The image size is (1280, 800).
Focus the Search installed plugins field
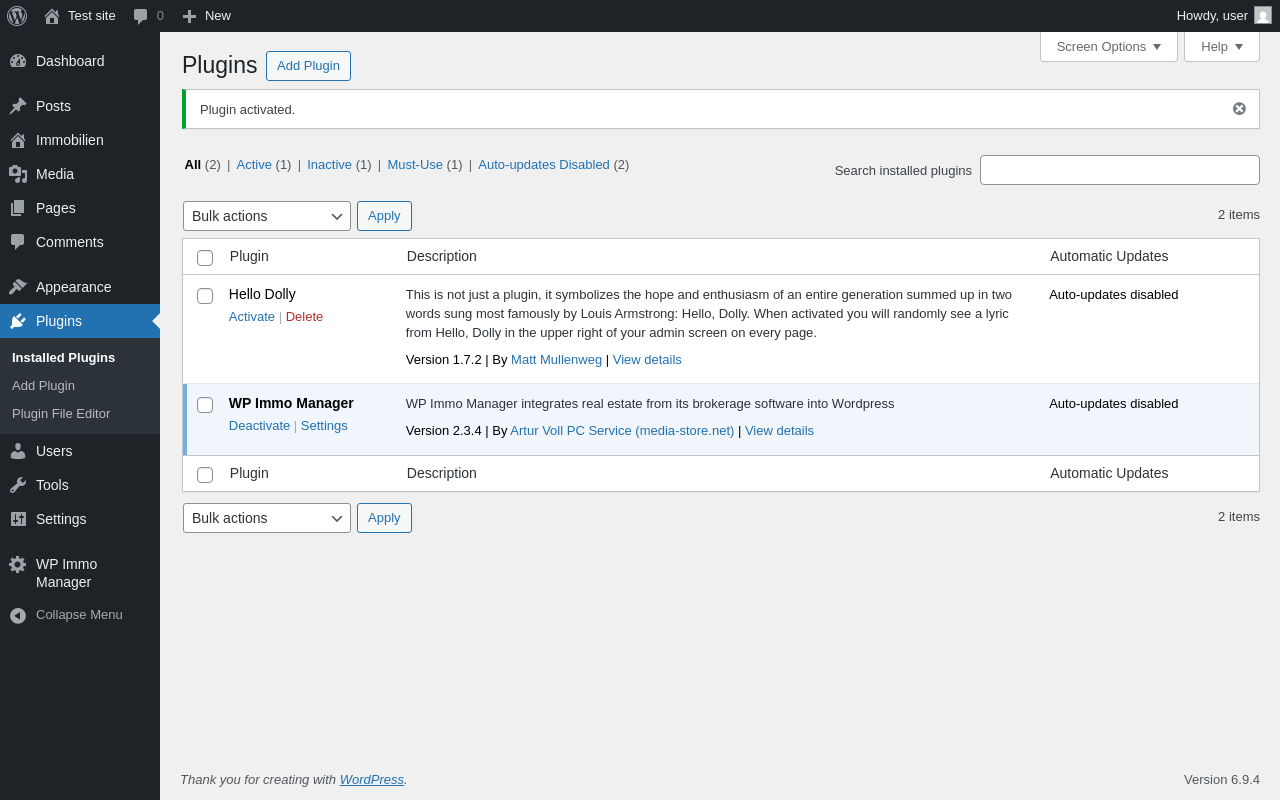click(1119, 170)
